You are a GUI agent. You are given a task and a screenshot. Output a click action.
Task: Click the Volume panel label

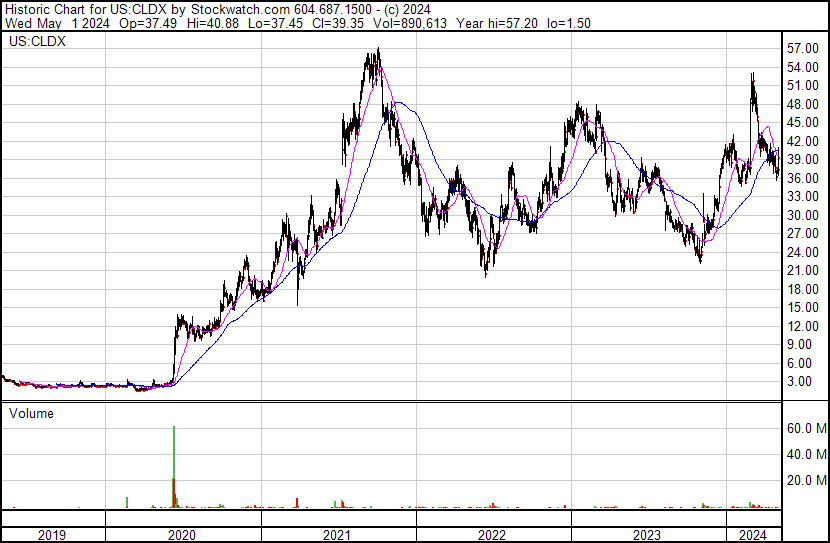click(x=31, y=413)
